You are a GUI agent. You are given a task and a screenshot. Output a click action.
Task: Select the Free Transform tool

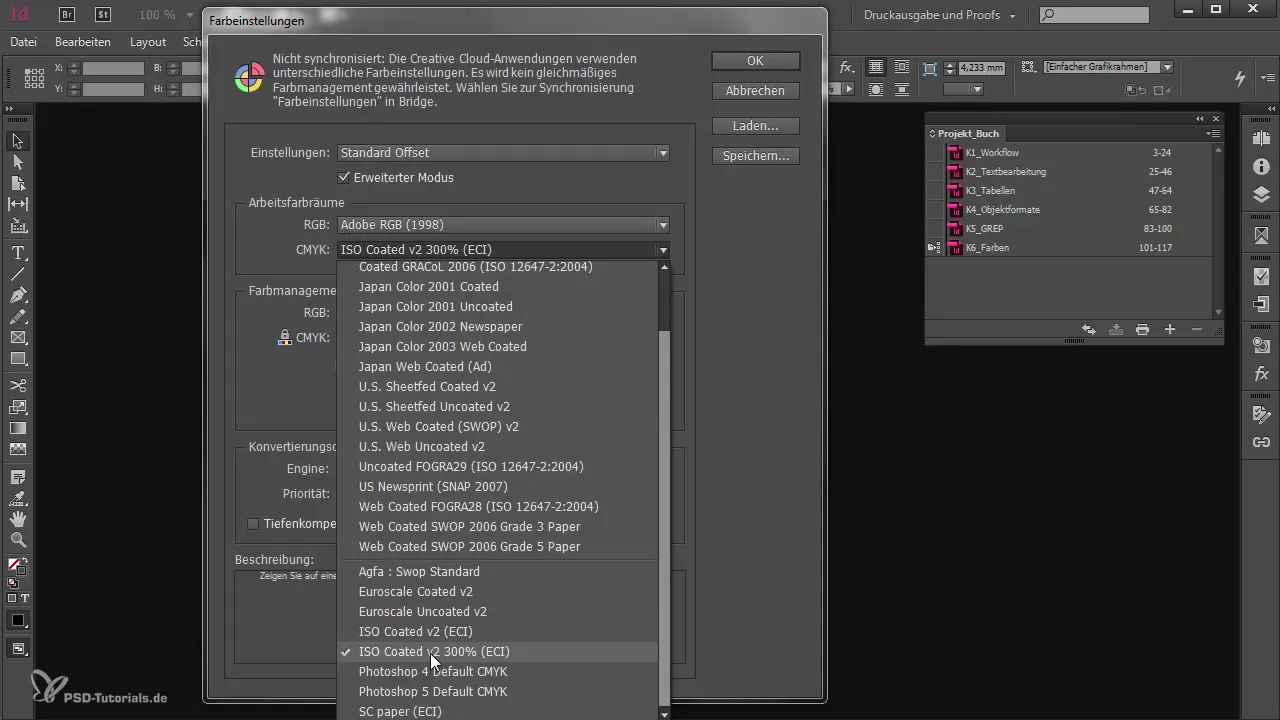click(x=18, y=407)
